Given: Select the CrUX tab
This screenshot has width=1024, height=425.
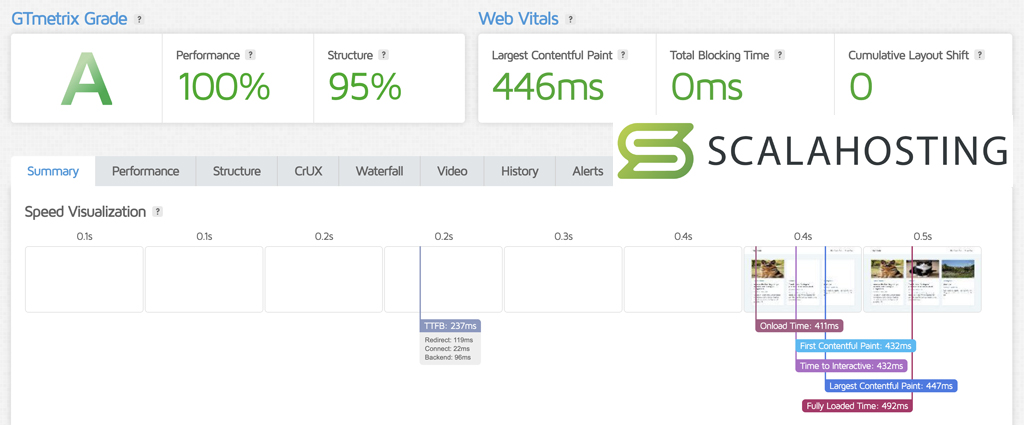Looking at the screenshot, I should tap(308, 171).
